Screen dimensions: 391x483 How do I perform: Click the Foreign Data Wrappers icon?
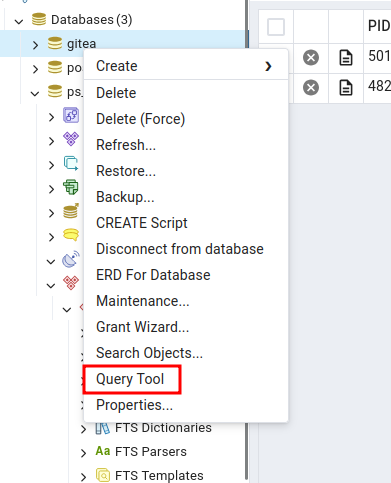(71, 211)
